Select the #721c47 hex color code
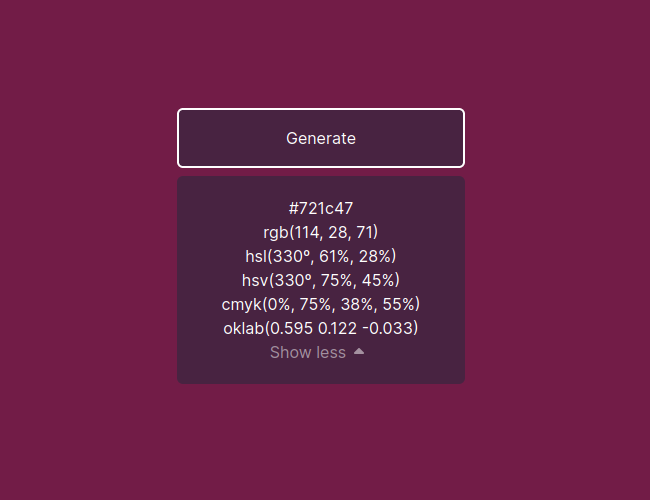This screenshot has width=650, height=500. (321, 208)
